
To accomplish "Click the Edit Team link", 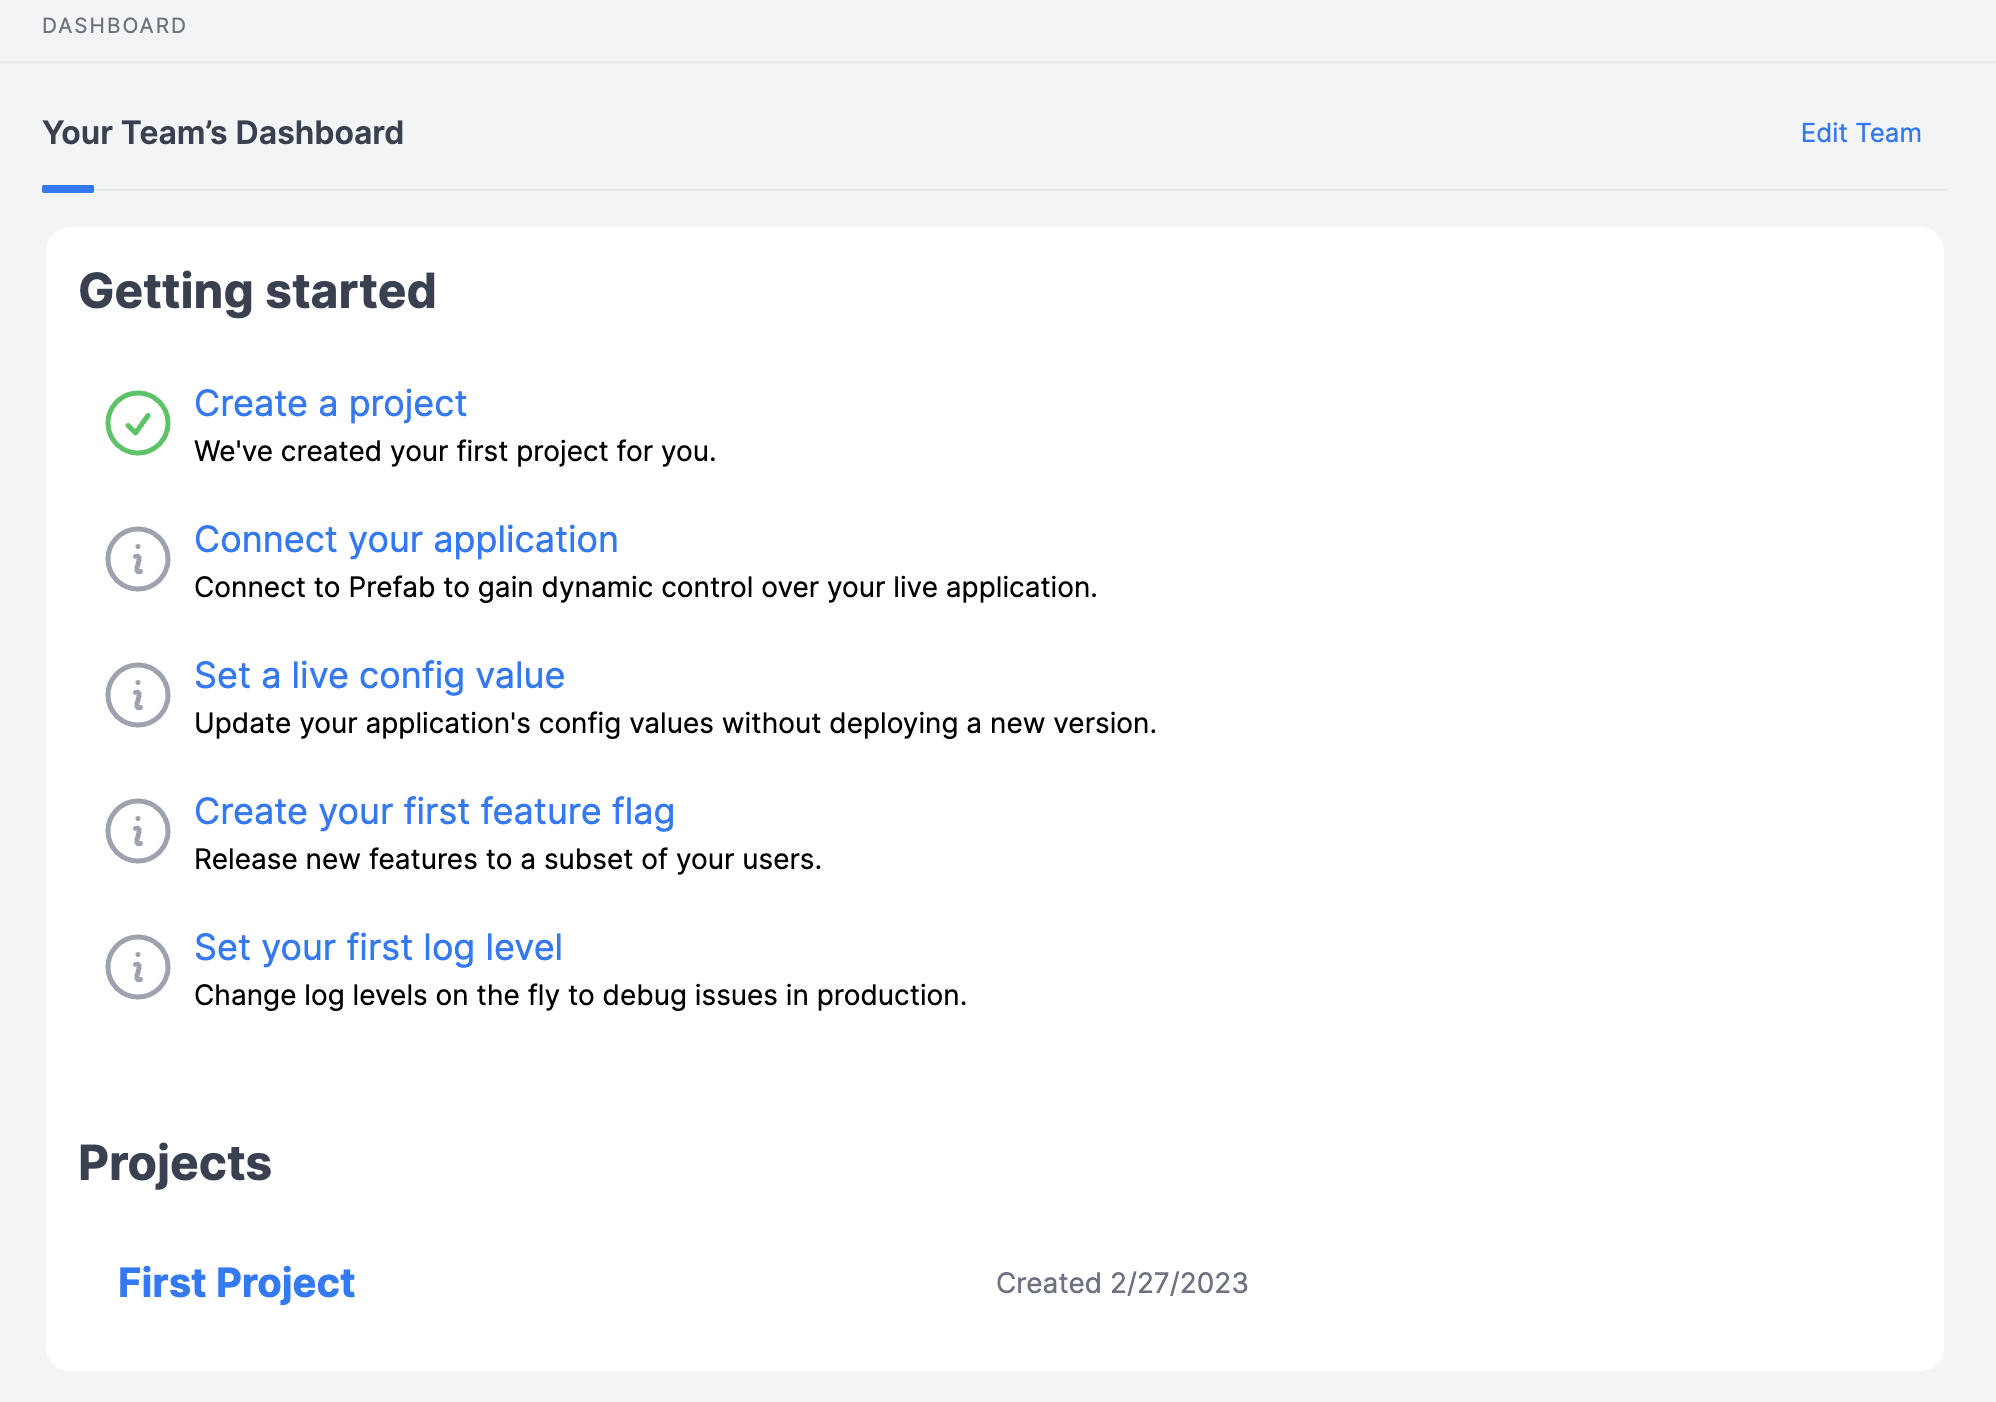I will point(1860,133).
